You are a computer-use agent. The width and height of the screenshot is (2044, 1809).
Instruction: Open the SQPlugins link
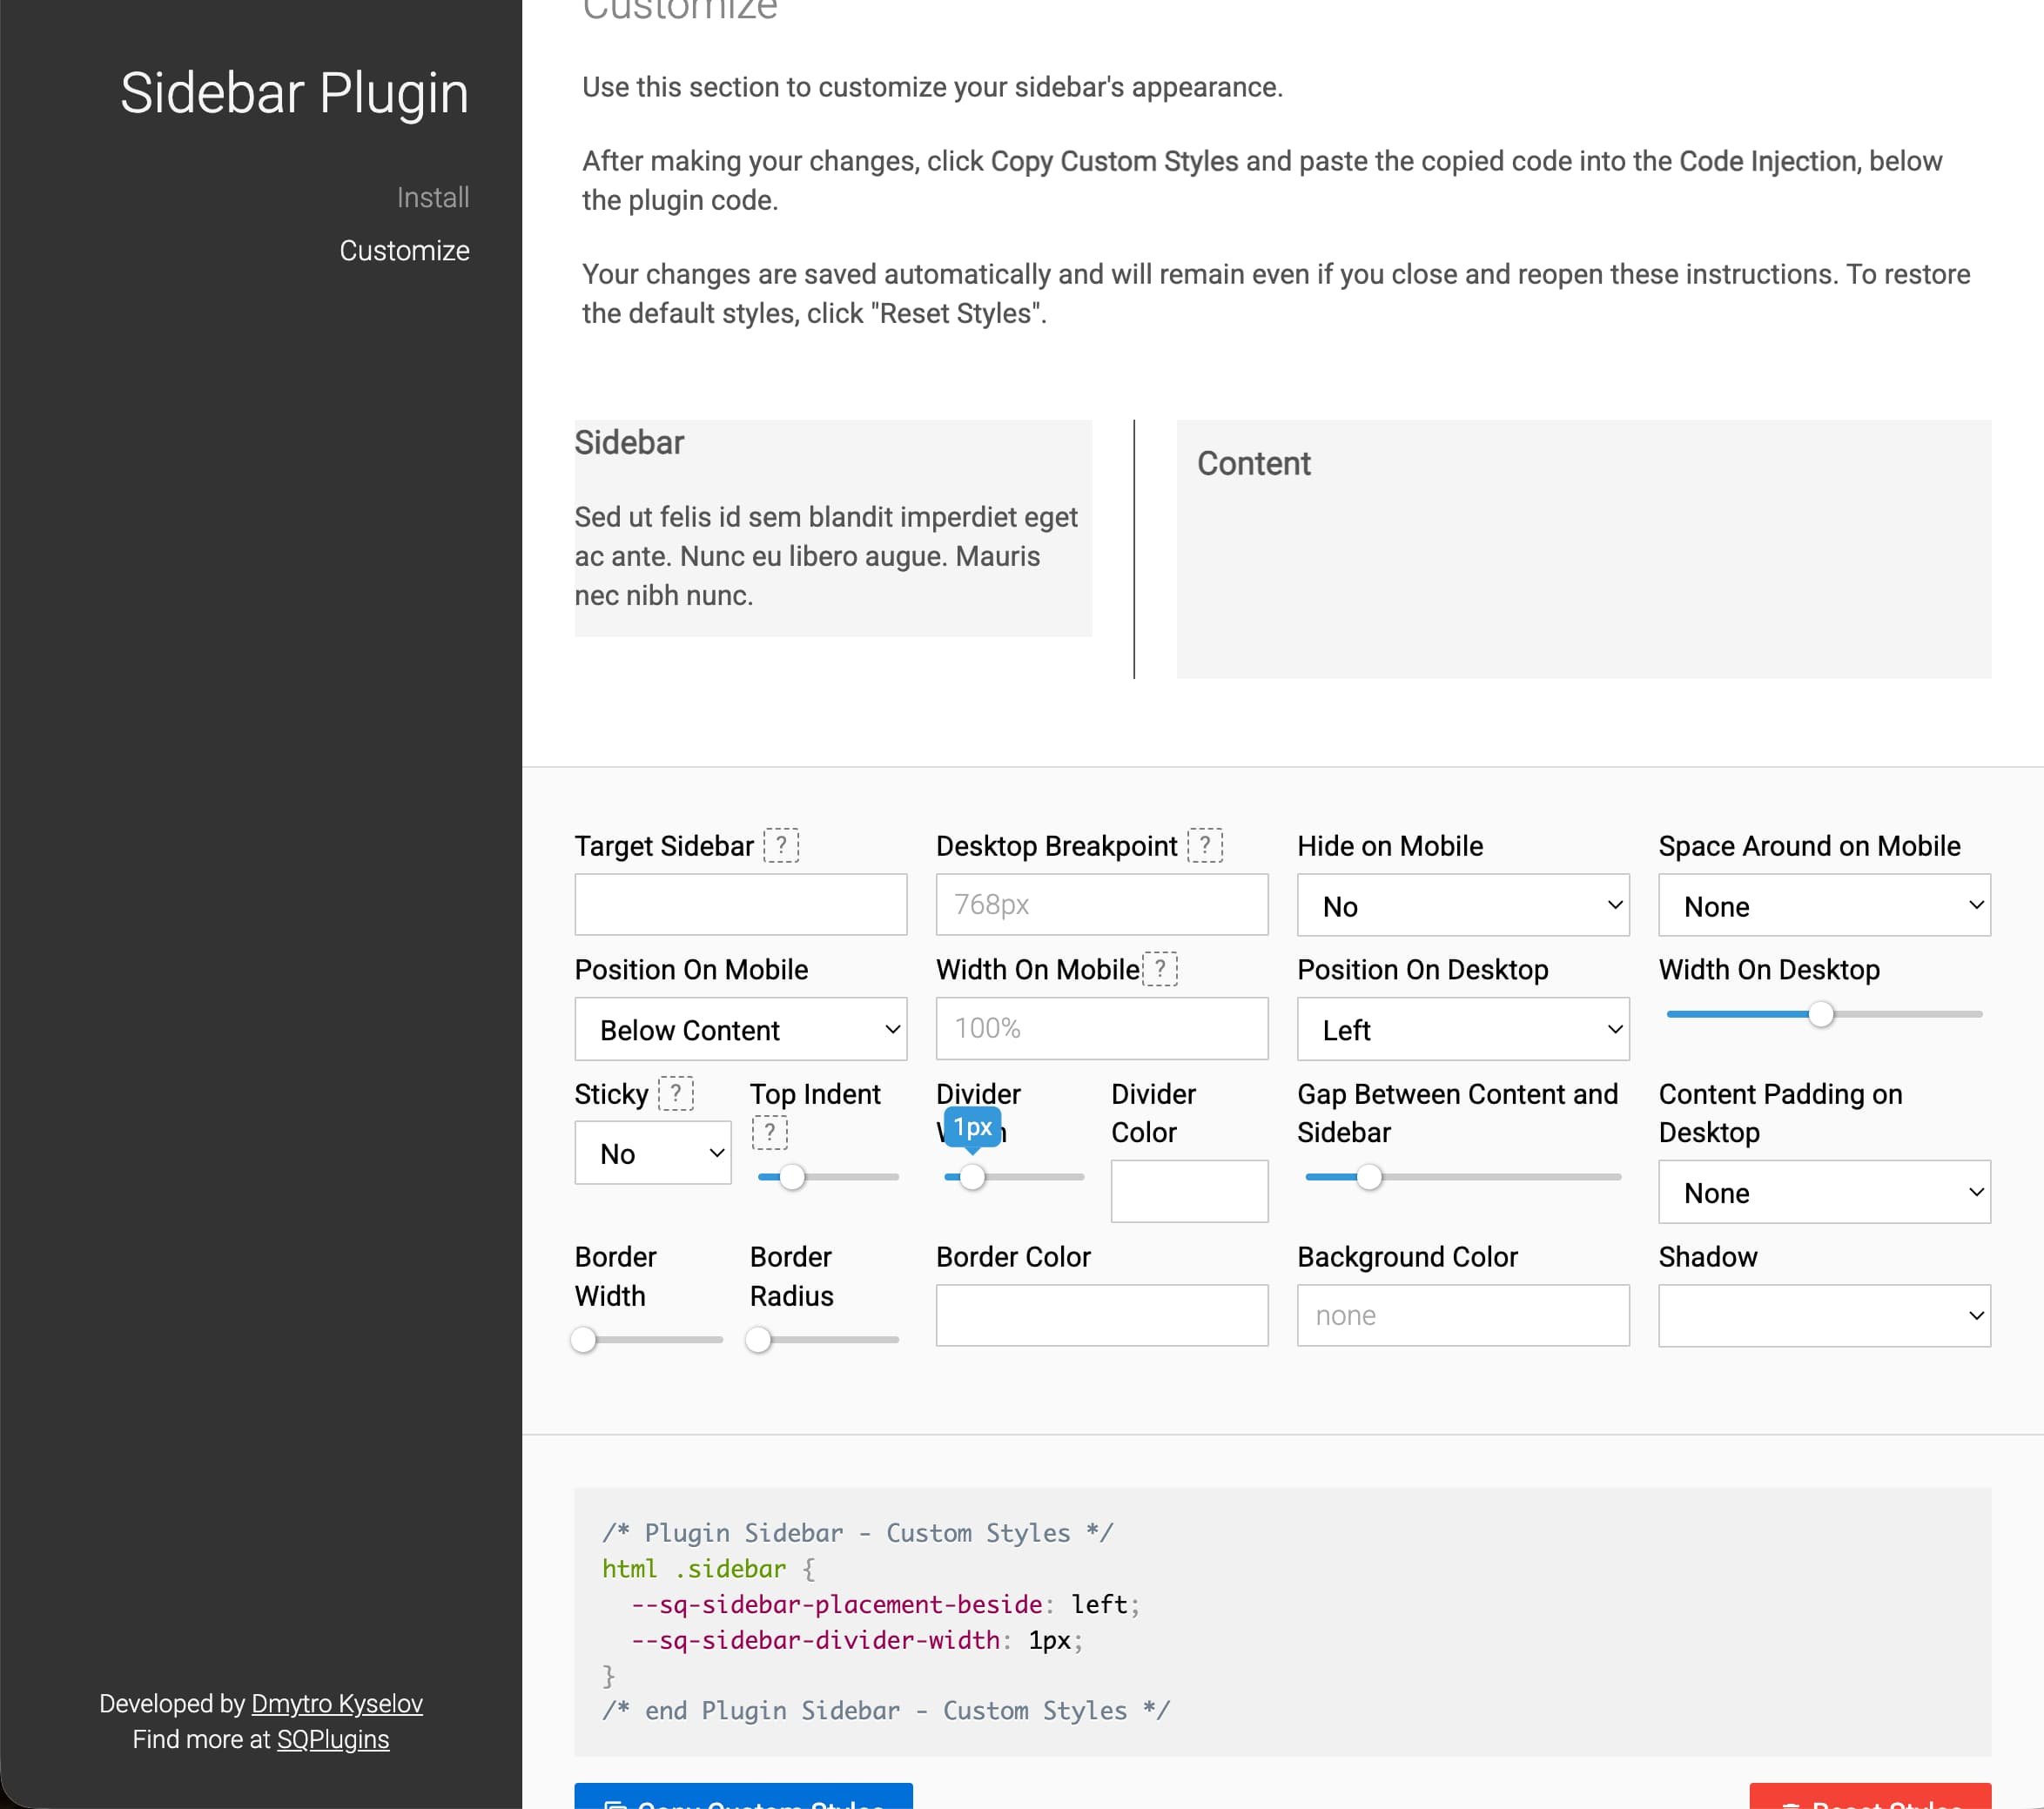[333, 1739]
